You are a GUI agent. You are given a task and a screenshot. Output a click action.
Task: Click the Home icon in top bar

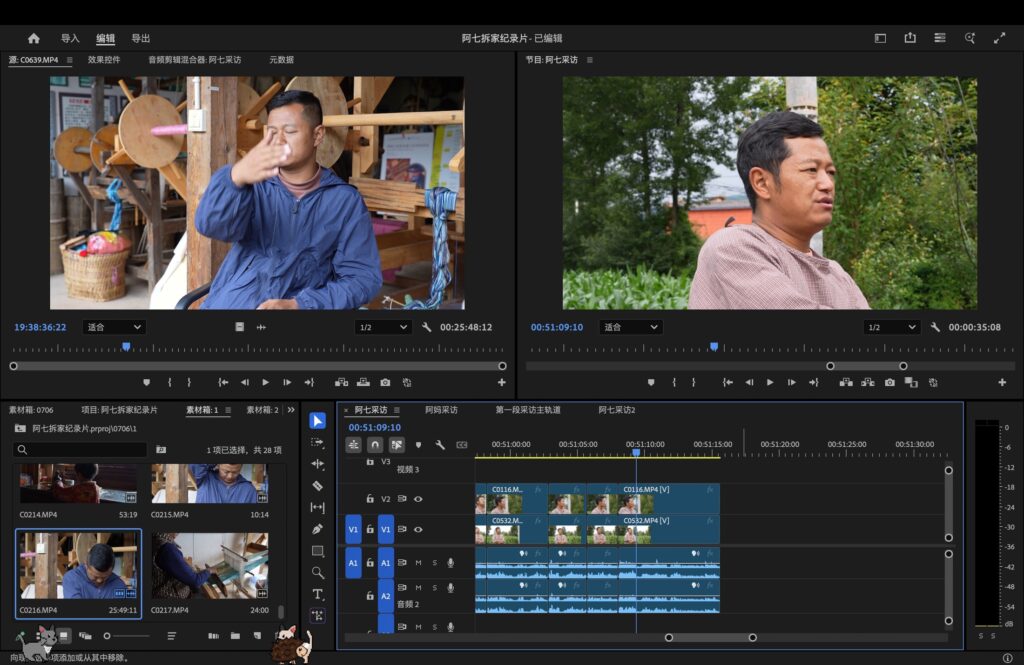point(34,38)
